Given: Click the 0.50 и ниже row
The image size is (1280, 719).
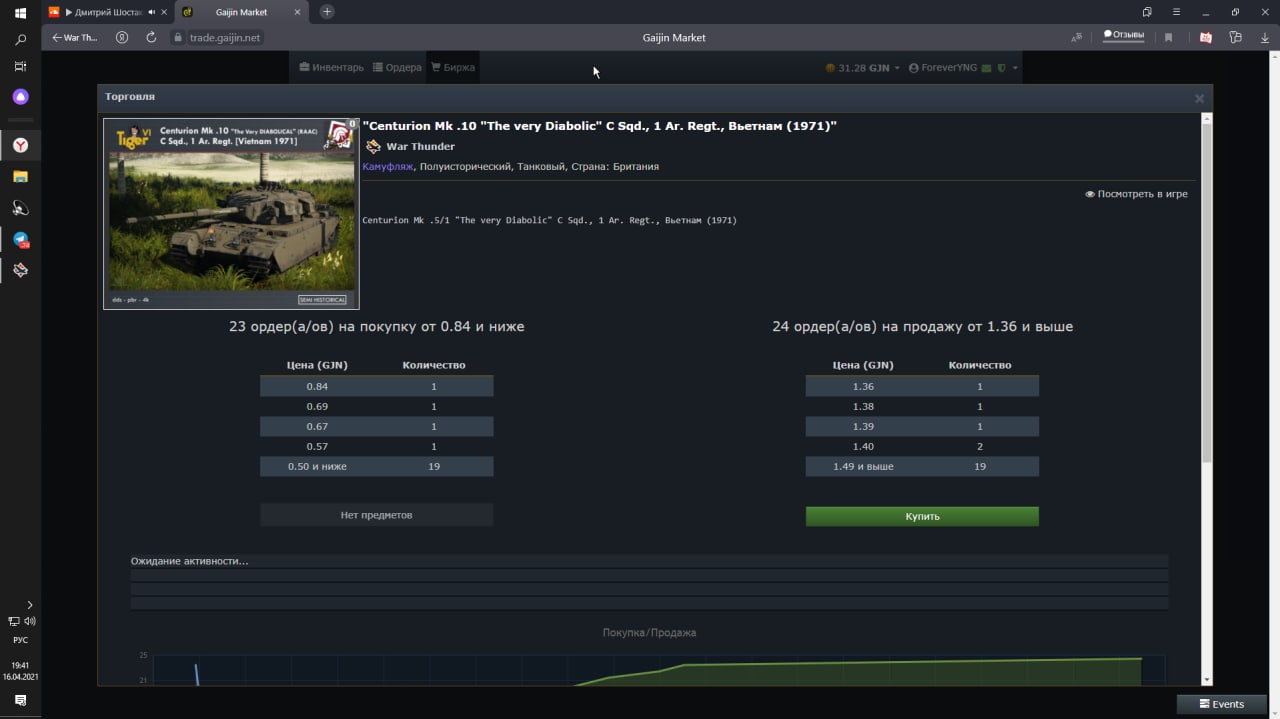Looking at the screenshot, I should (376, 466).
